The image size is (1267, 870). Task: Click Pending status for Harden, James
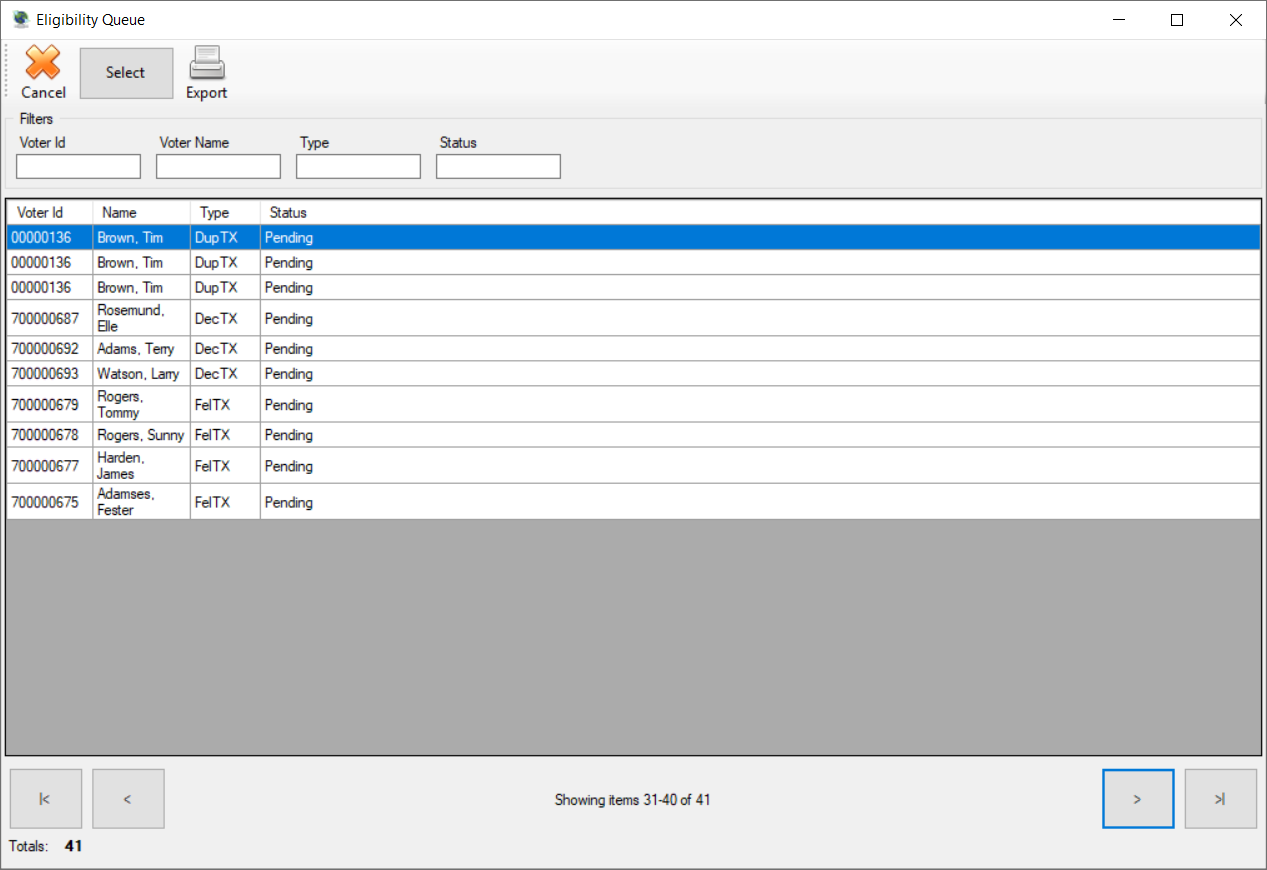(x=760, y=466)
